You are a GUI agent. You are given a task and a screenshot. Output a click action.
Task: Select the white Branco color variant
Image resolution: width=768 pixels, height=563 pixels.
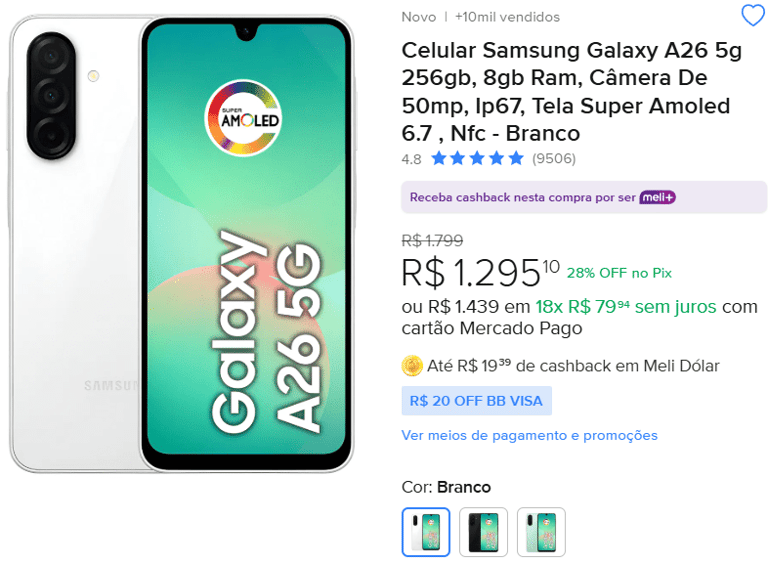point(426,532)
